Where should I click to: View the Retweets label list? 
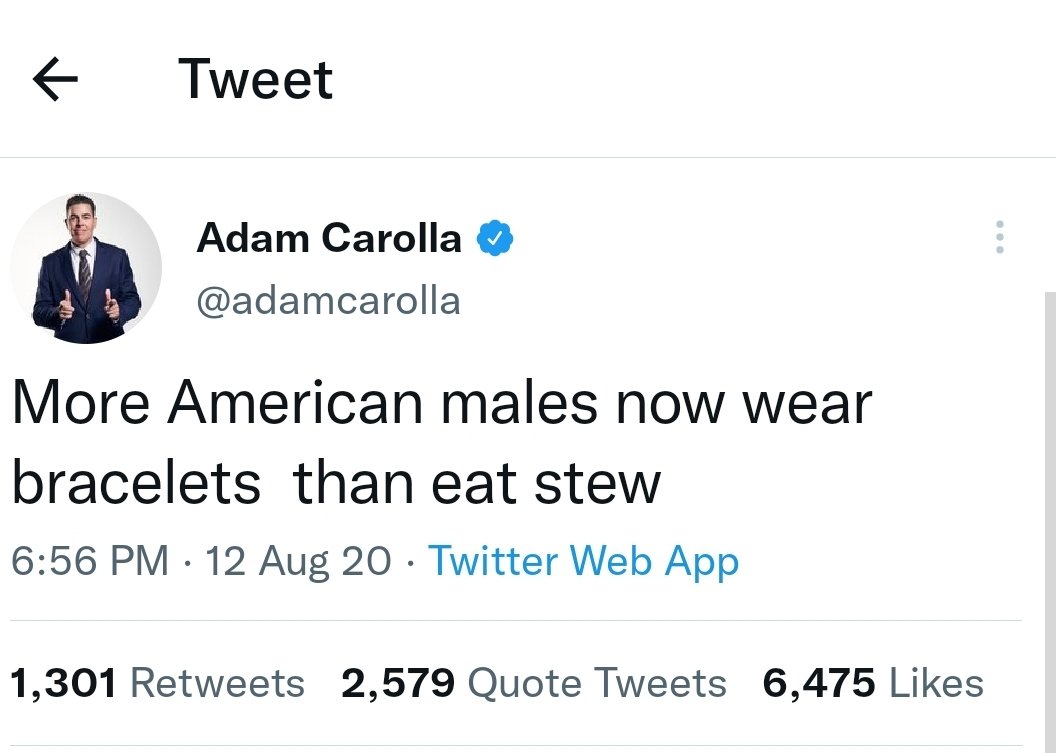[x=218, y=683]
